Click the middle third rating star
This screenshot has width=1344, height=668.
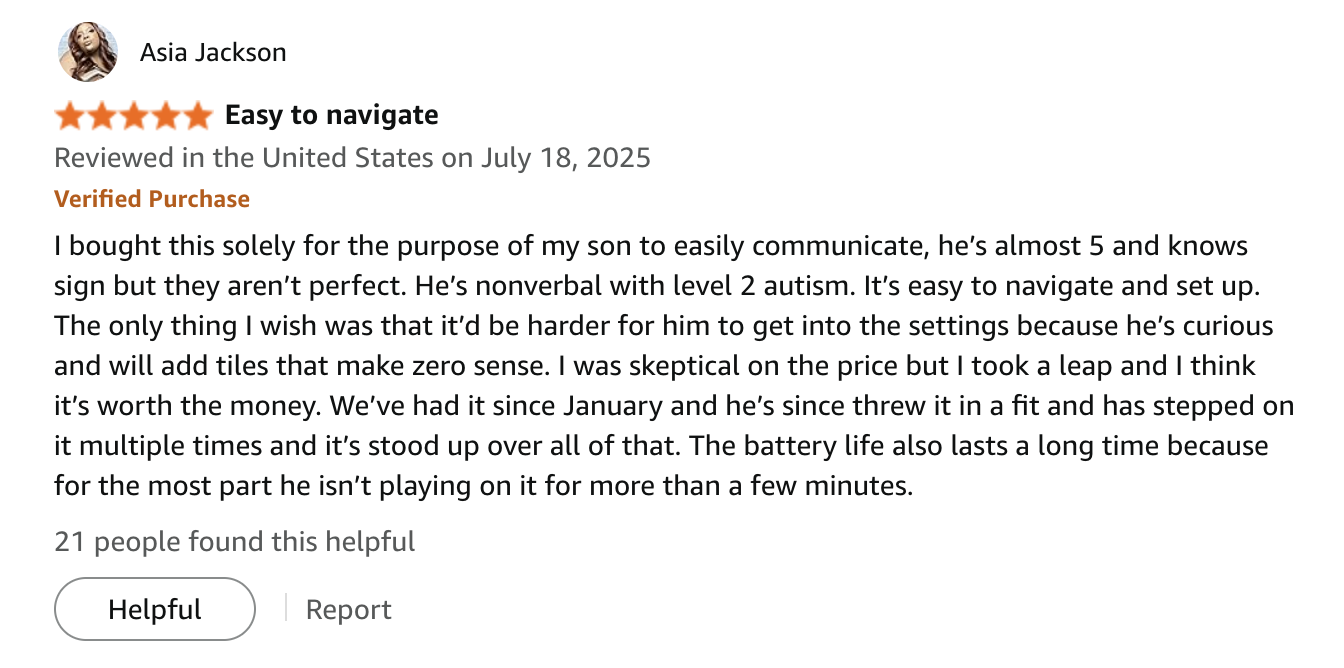134,116
